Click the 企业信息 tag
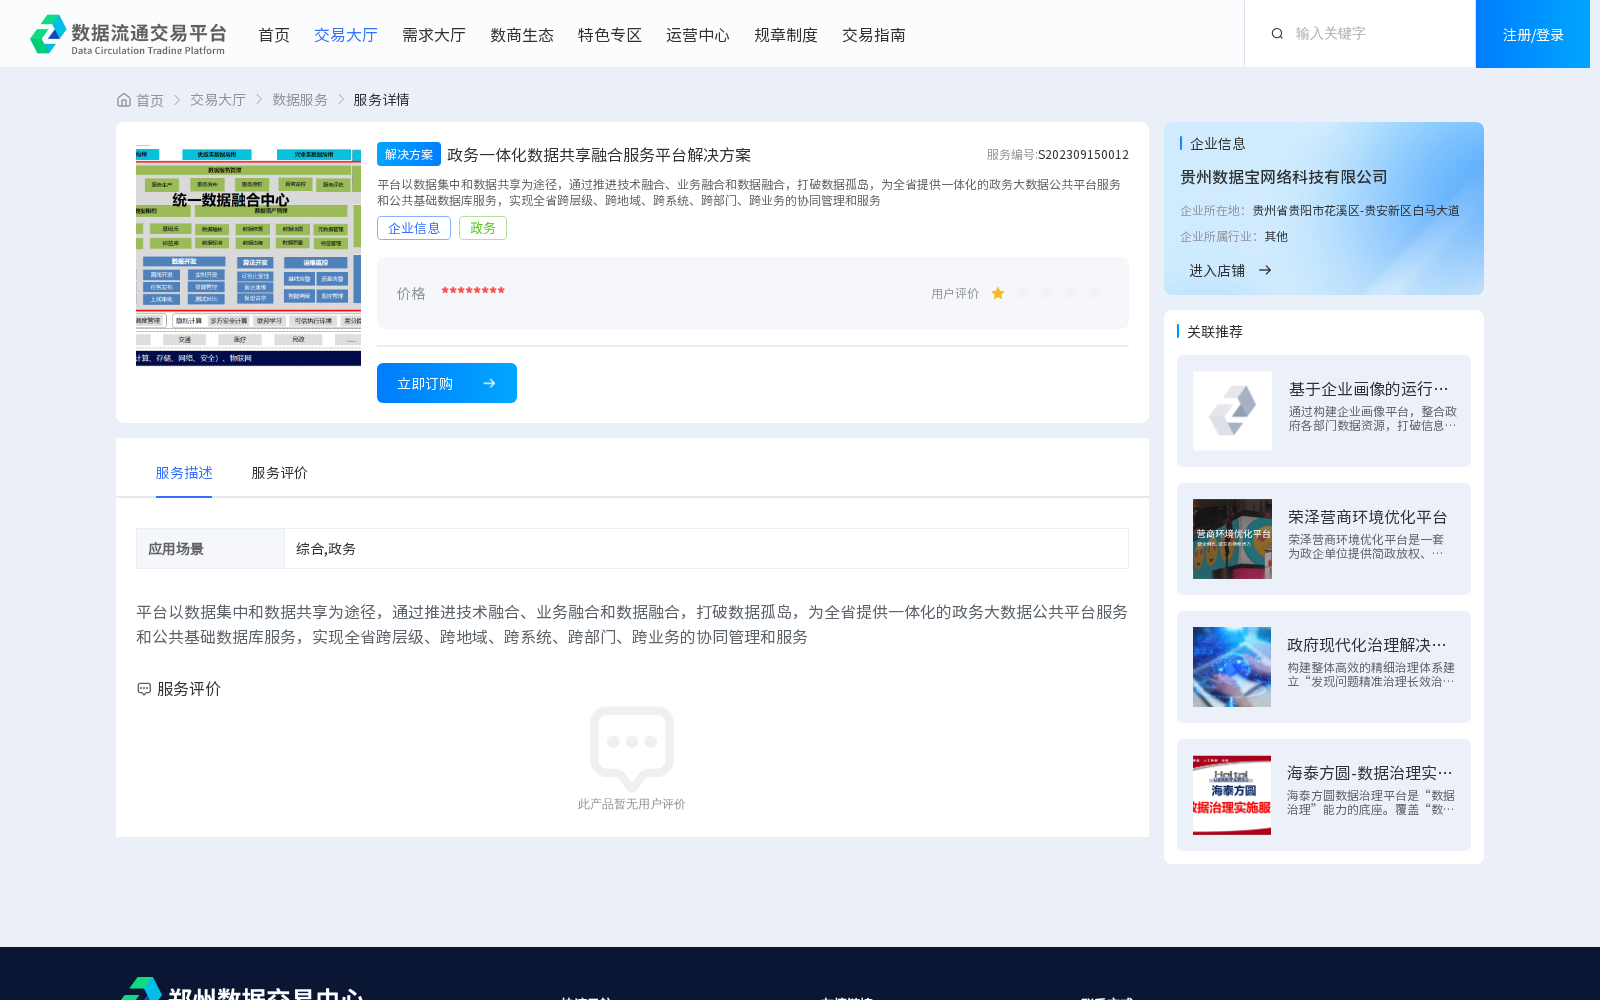1600x1000 pixels. click(x=414, y=228)
